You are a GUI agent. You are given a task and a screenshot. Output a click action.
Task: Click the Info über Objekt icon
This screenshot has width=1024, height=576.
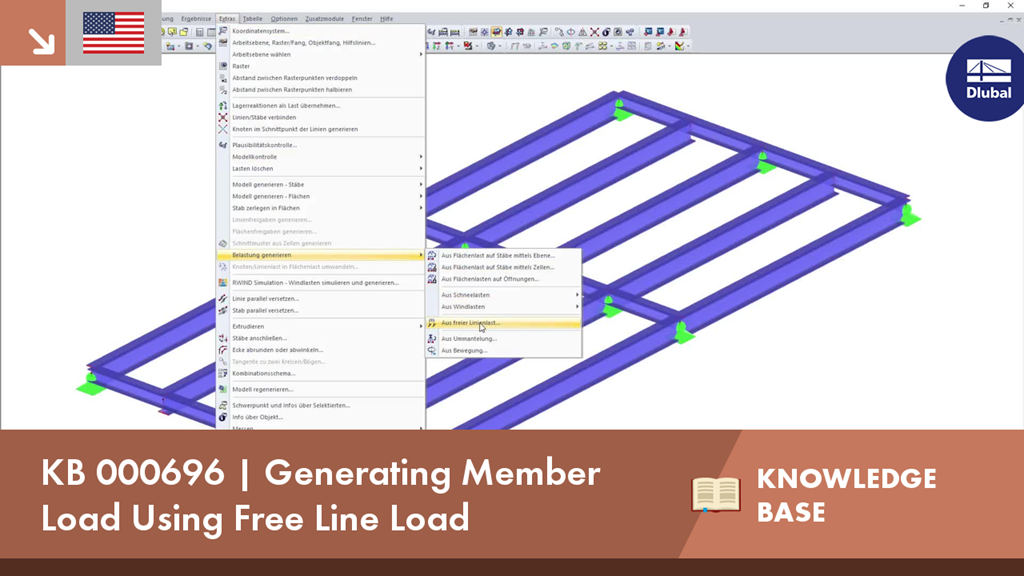pyautogui.click(x=223, y=417)
